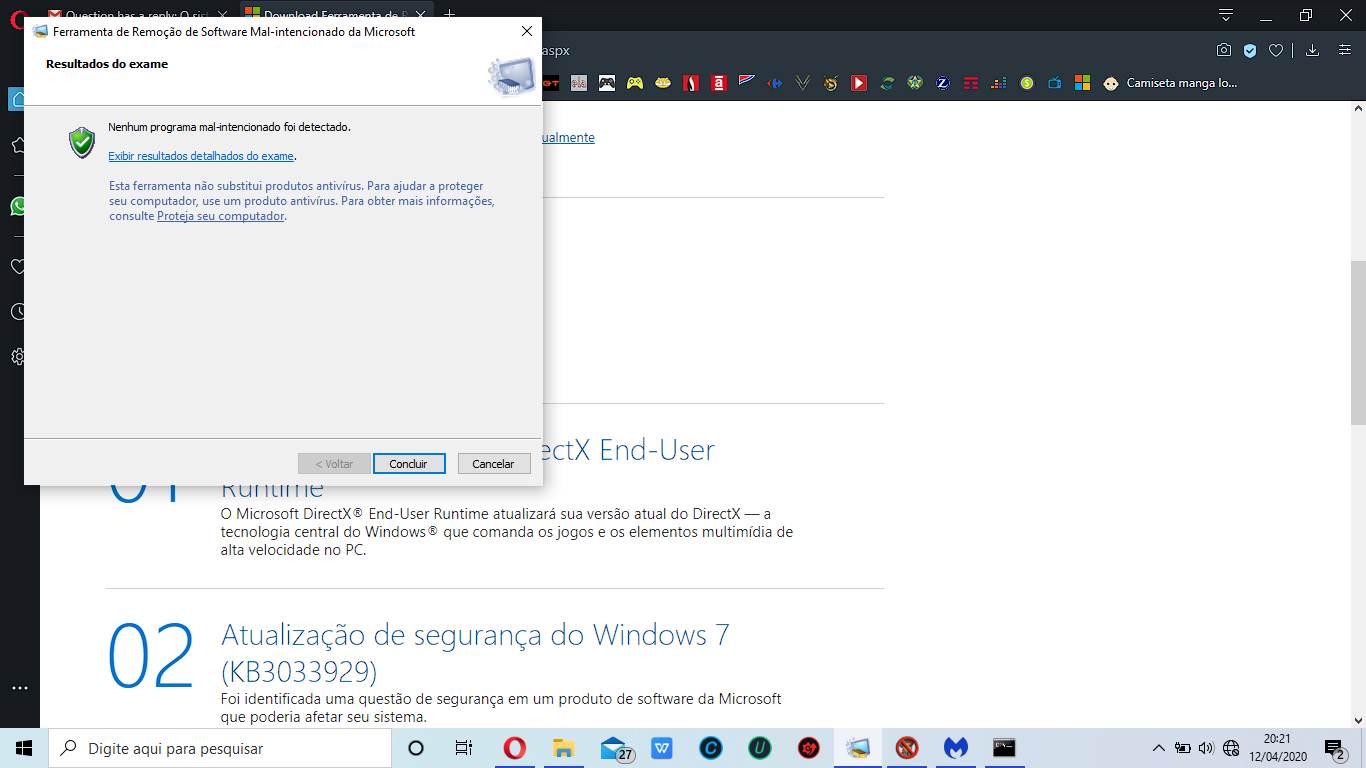The image size is (1366, 768).
Task: Open the white game controller bookmark
Action: (x=607, y=83)
